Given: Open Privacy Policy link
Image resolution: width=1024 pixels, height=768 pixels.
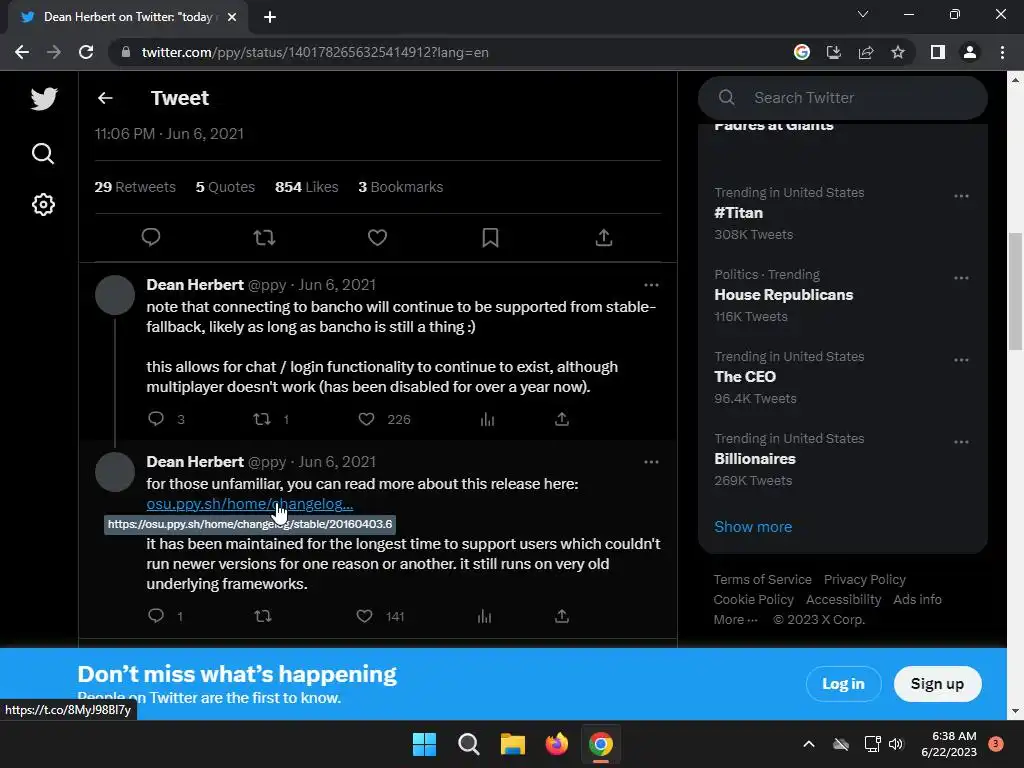Looking at the screenshot, I should pyautogui.click(x=865, y=579).
